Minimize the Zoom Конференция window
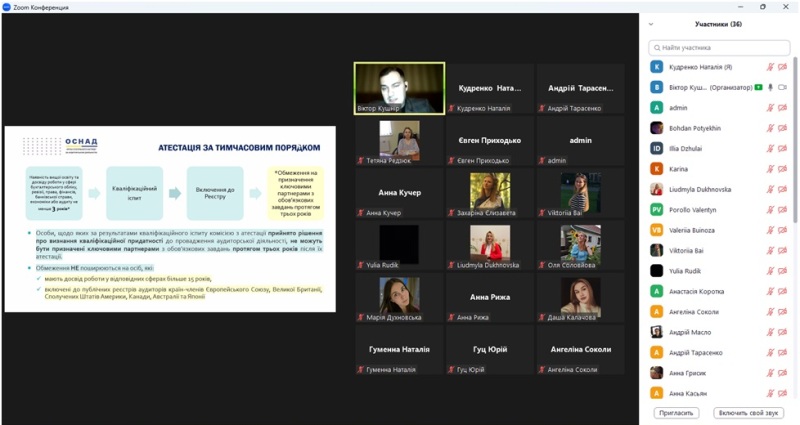 point(740,7)
